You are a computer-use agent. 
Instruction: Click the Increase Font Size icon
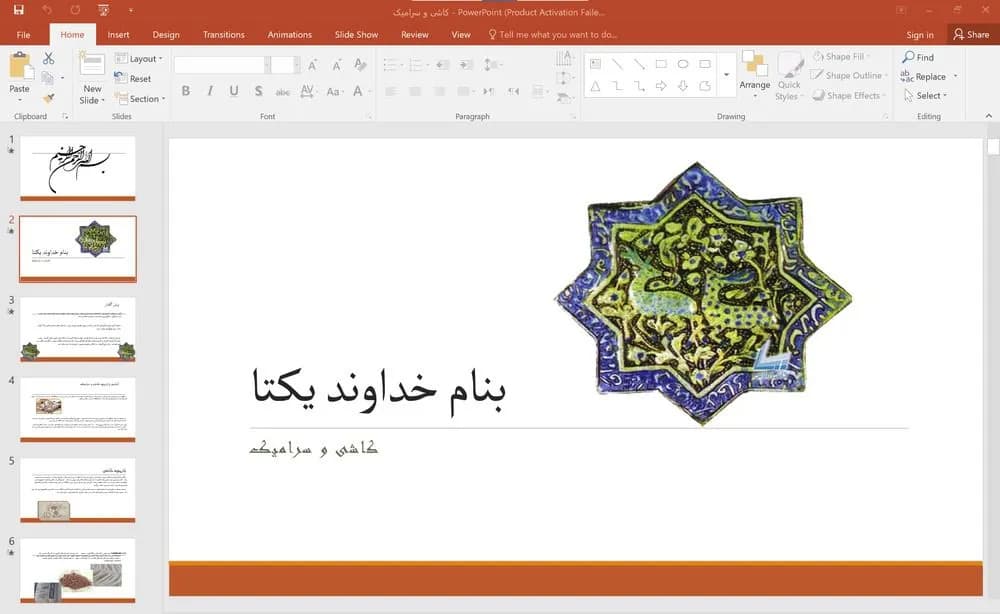pos(312,65)
